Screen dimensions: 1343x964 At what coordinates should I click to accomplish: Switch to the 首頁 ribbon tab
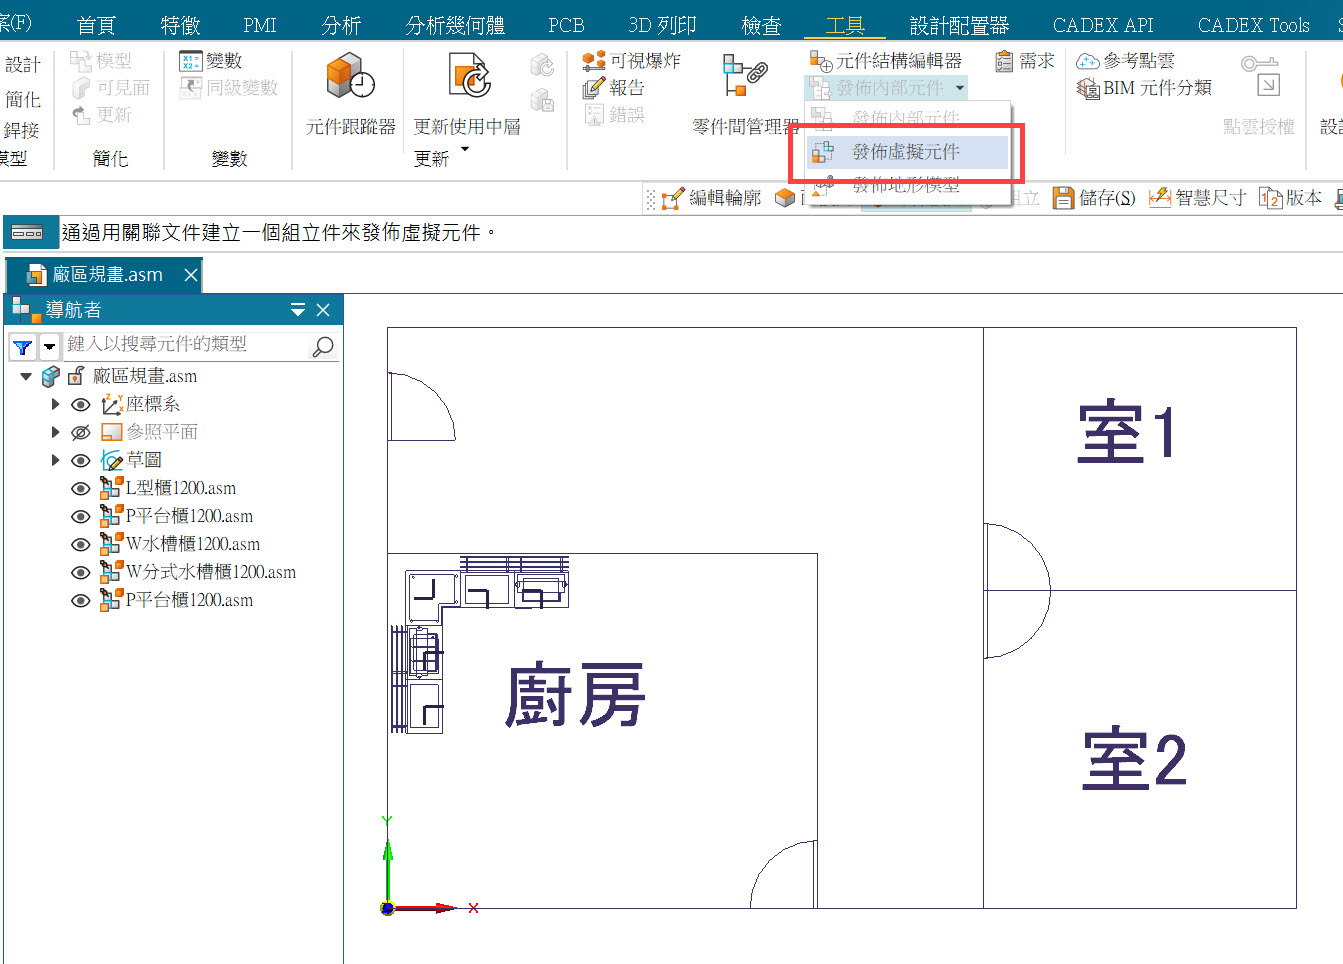pyautogui.click(x=96, y=25)
